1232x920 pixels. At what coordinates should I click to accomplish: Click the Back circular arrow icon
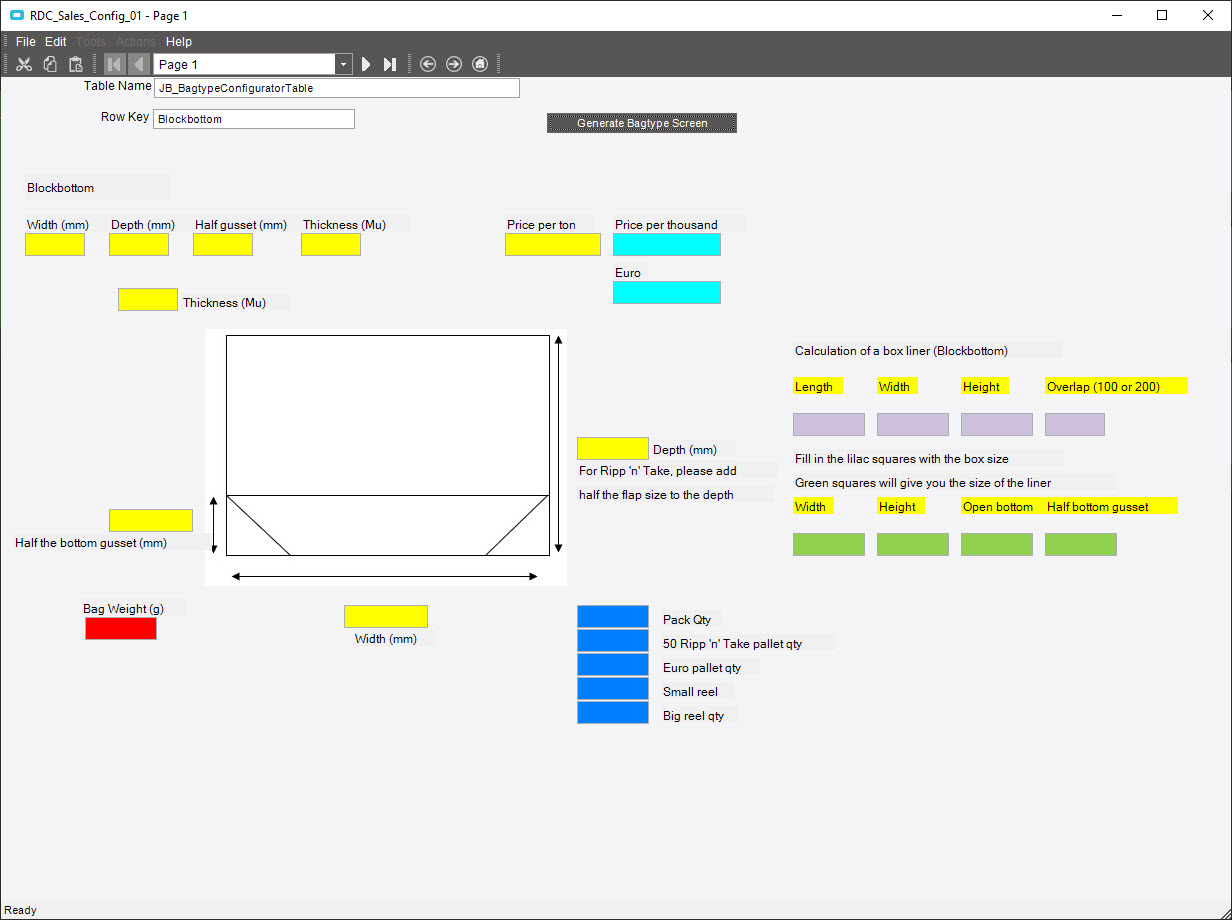click(428, 64)
